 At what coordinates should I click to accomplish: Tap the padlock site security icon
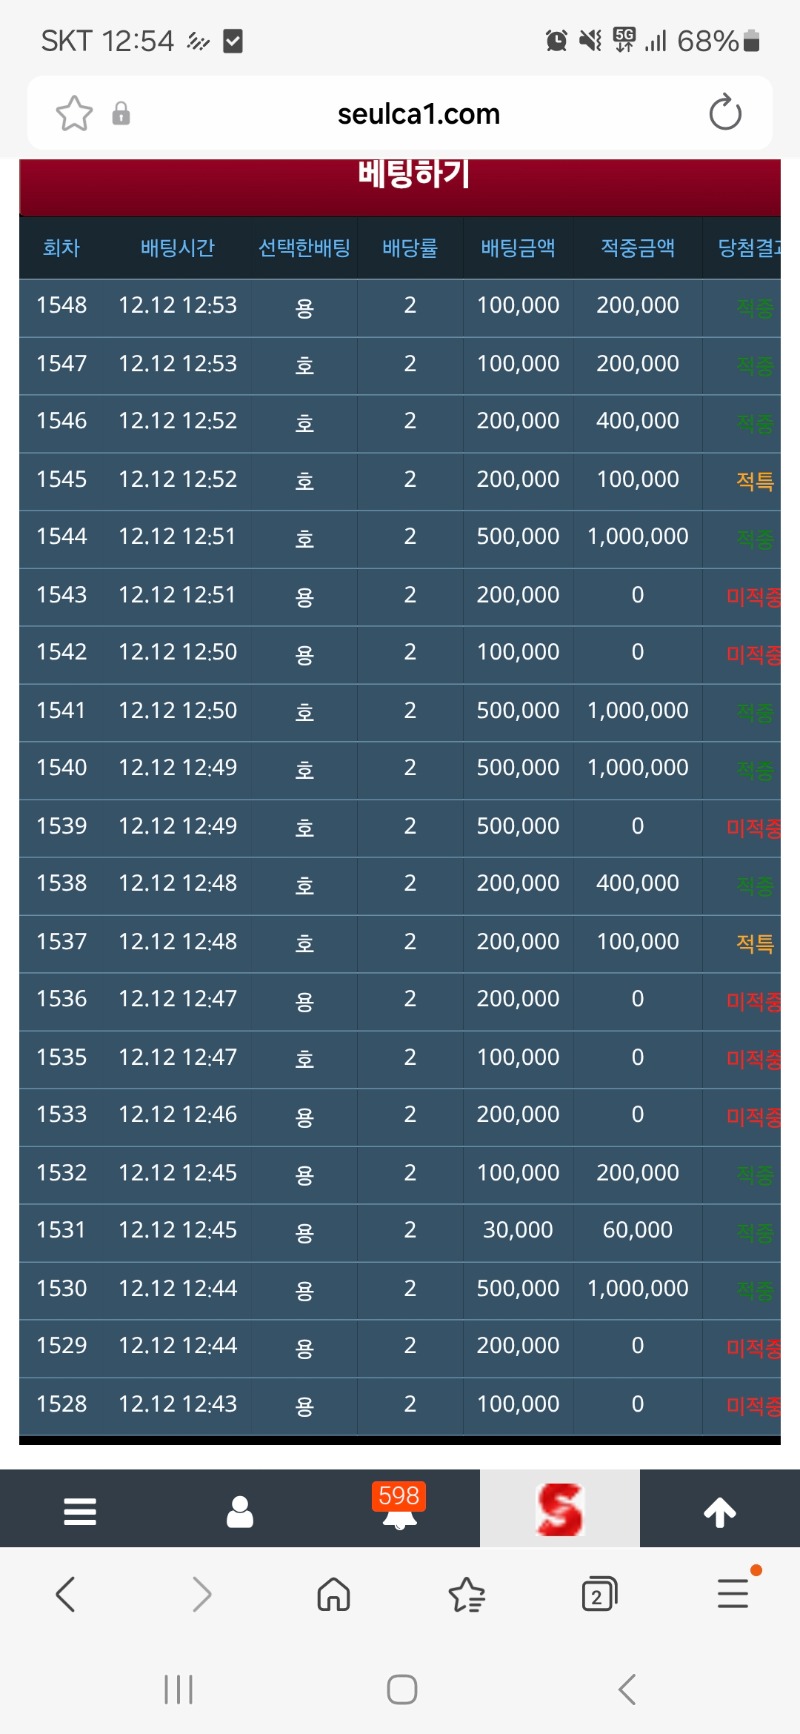pyautogui.click(x=121, y=113)
